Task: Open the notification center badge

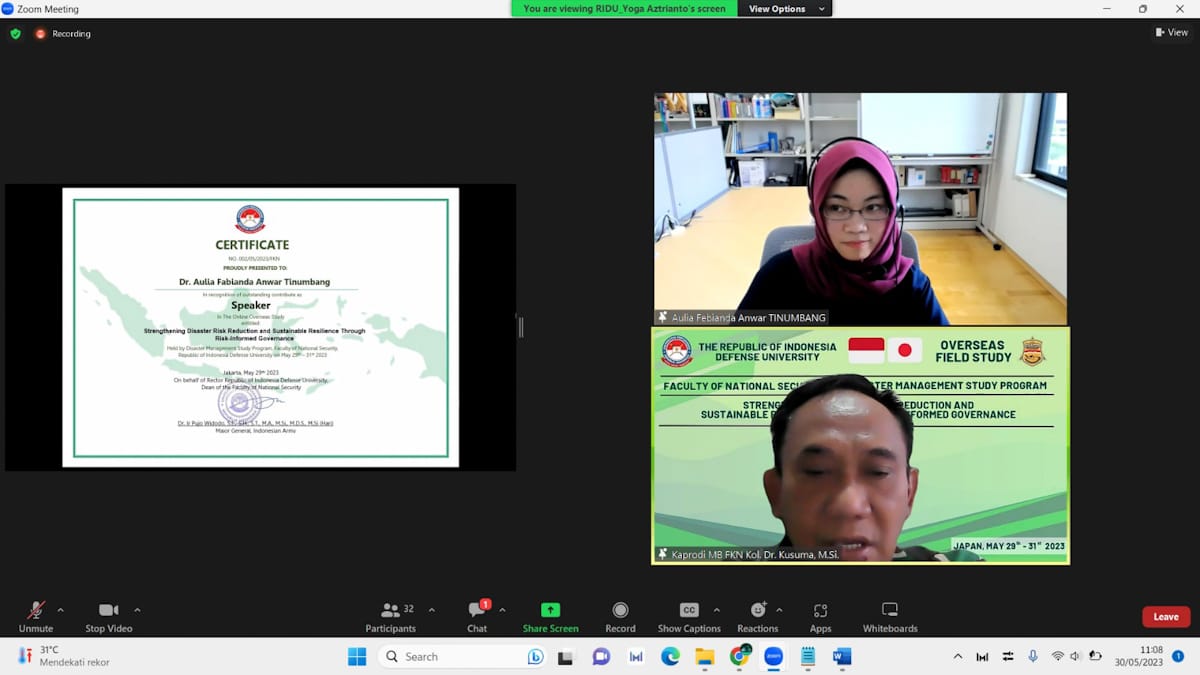Action: [x=1178, y=656]
